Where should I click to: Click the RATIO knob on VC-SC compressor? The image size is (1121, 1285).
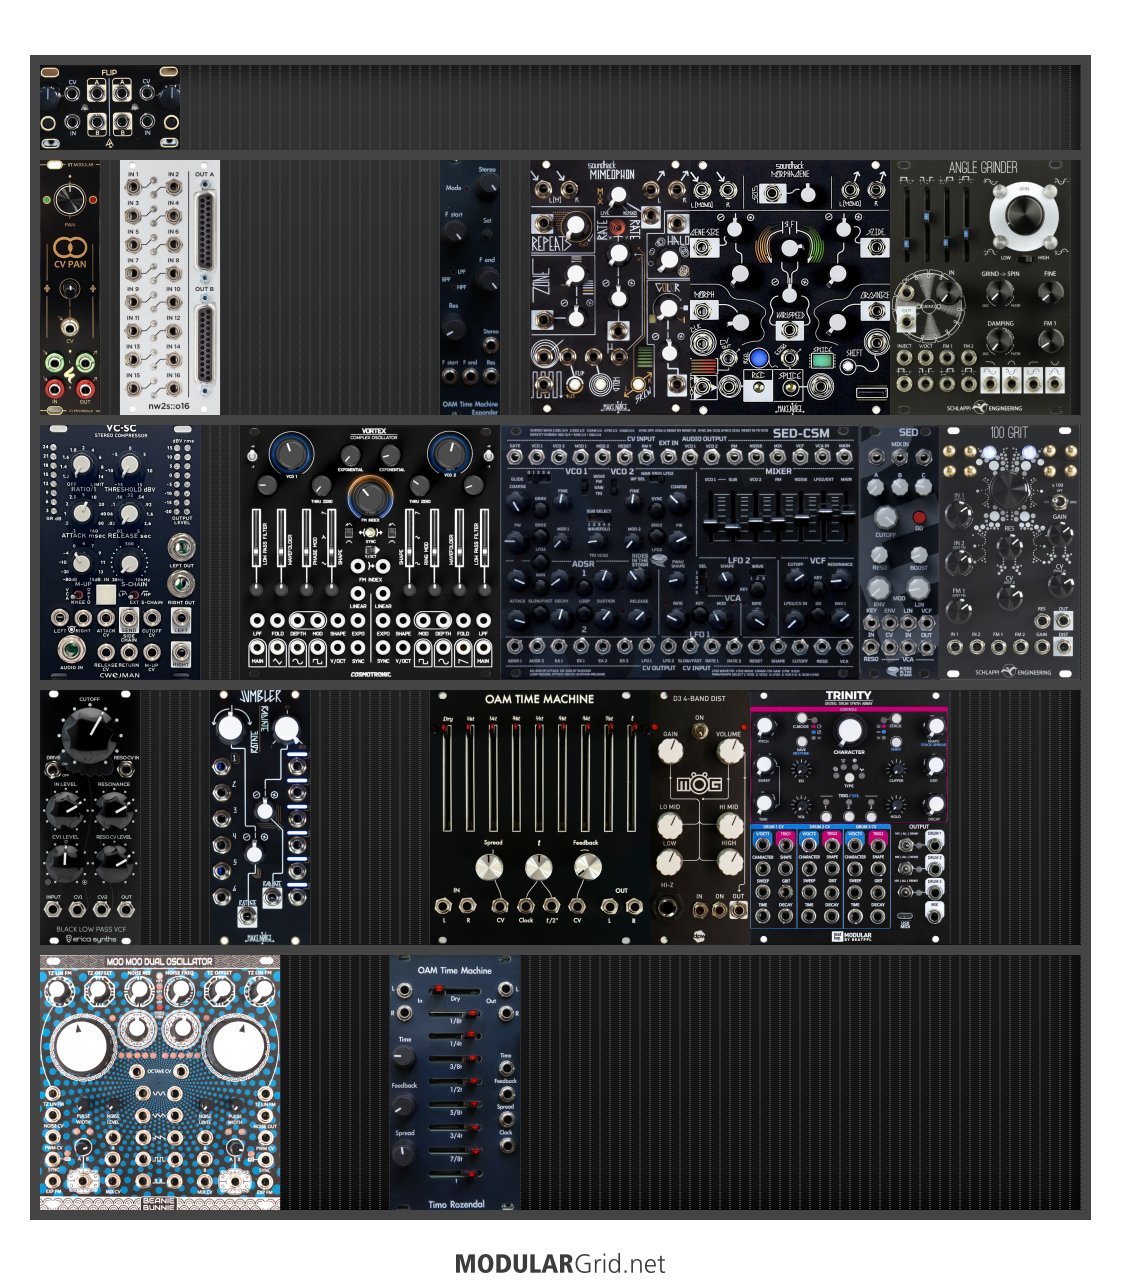coord(79,465)
